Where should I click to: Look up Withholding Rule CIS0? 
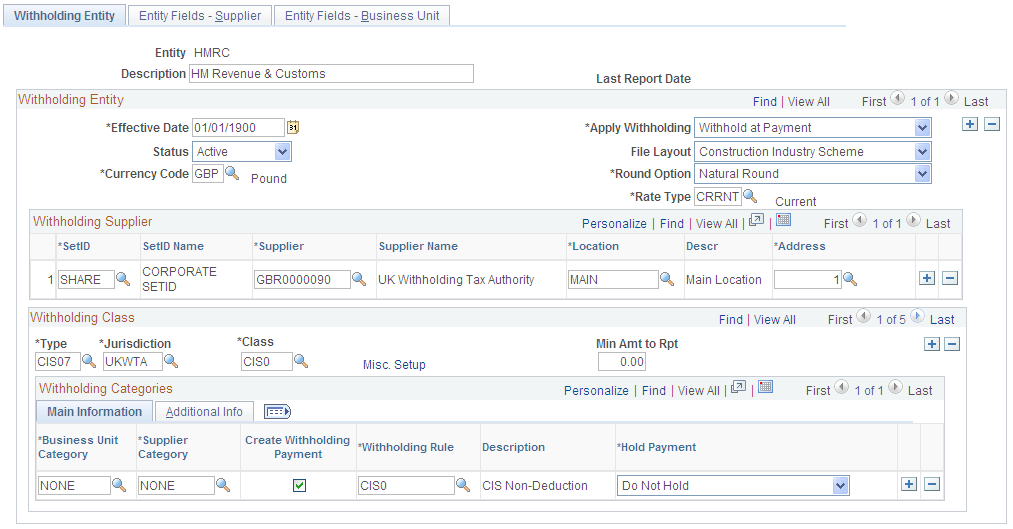coord(463,485)
